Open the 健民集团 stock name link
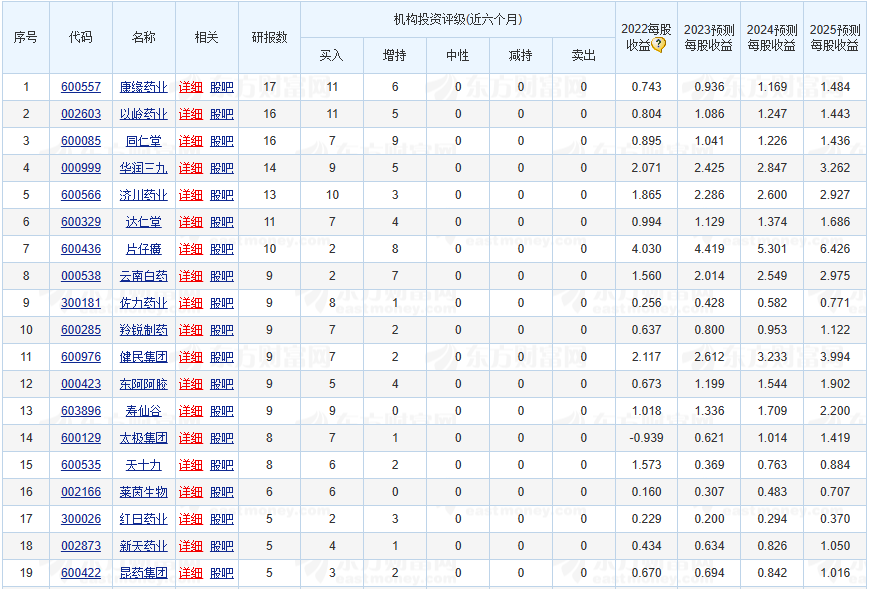The height and width of the screenshot is (589, 871). [x=143, y=357]
